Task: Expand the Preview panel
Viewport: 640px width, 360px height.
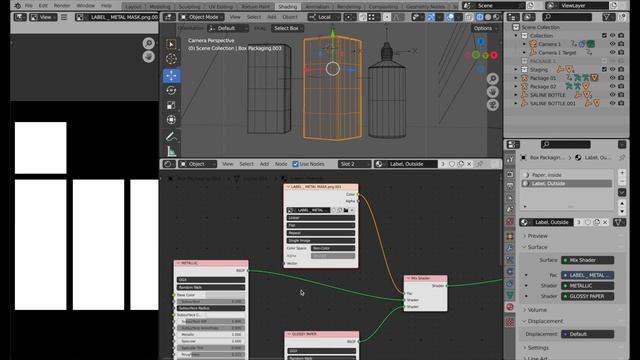Action: tap(537, 236)
